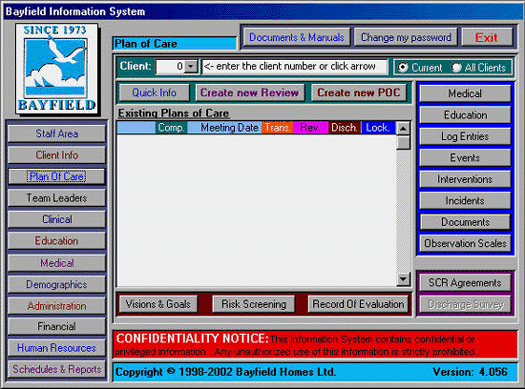Open Schedules & Reports section
This screenshot has width=525, height=389.
coord(57,369)
